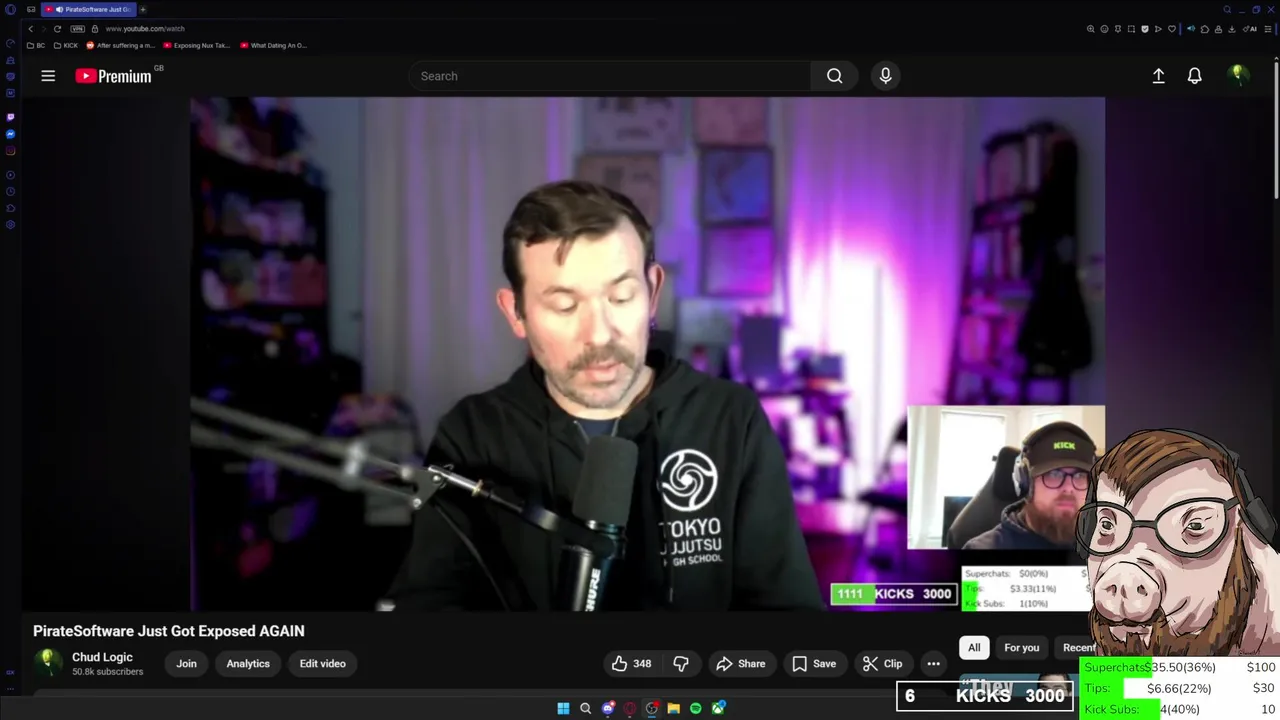Open Spotify from the taskbar
This screenshot has width=1280, height=720.
pos(696,709)
